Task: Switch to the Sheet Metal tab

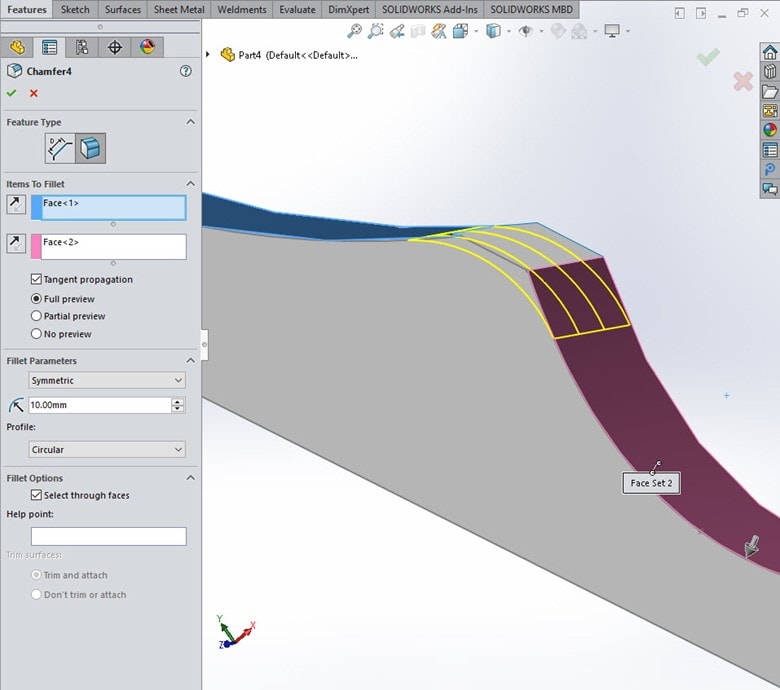Action: point(178,10)
